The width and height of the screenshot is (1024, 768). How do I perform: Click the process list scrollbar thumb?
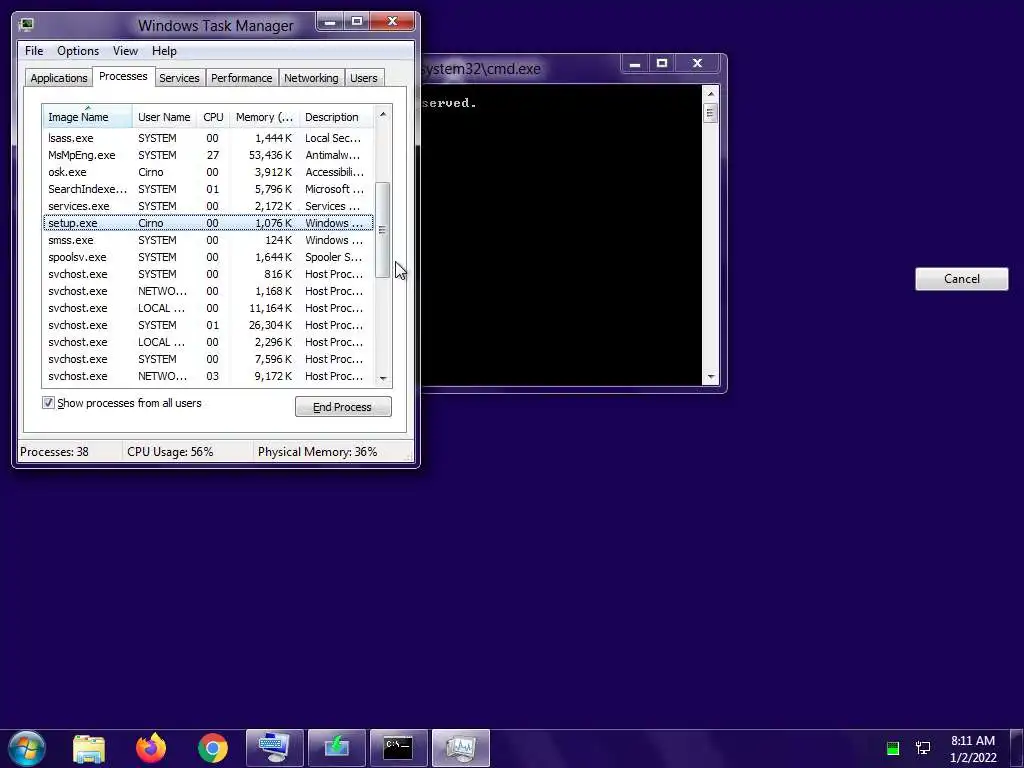[x=383, y=230]
